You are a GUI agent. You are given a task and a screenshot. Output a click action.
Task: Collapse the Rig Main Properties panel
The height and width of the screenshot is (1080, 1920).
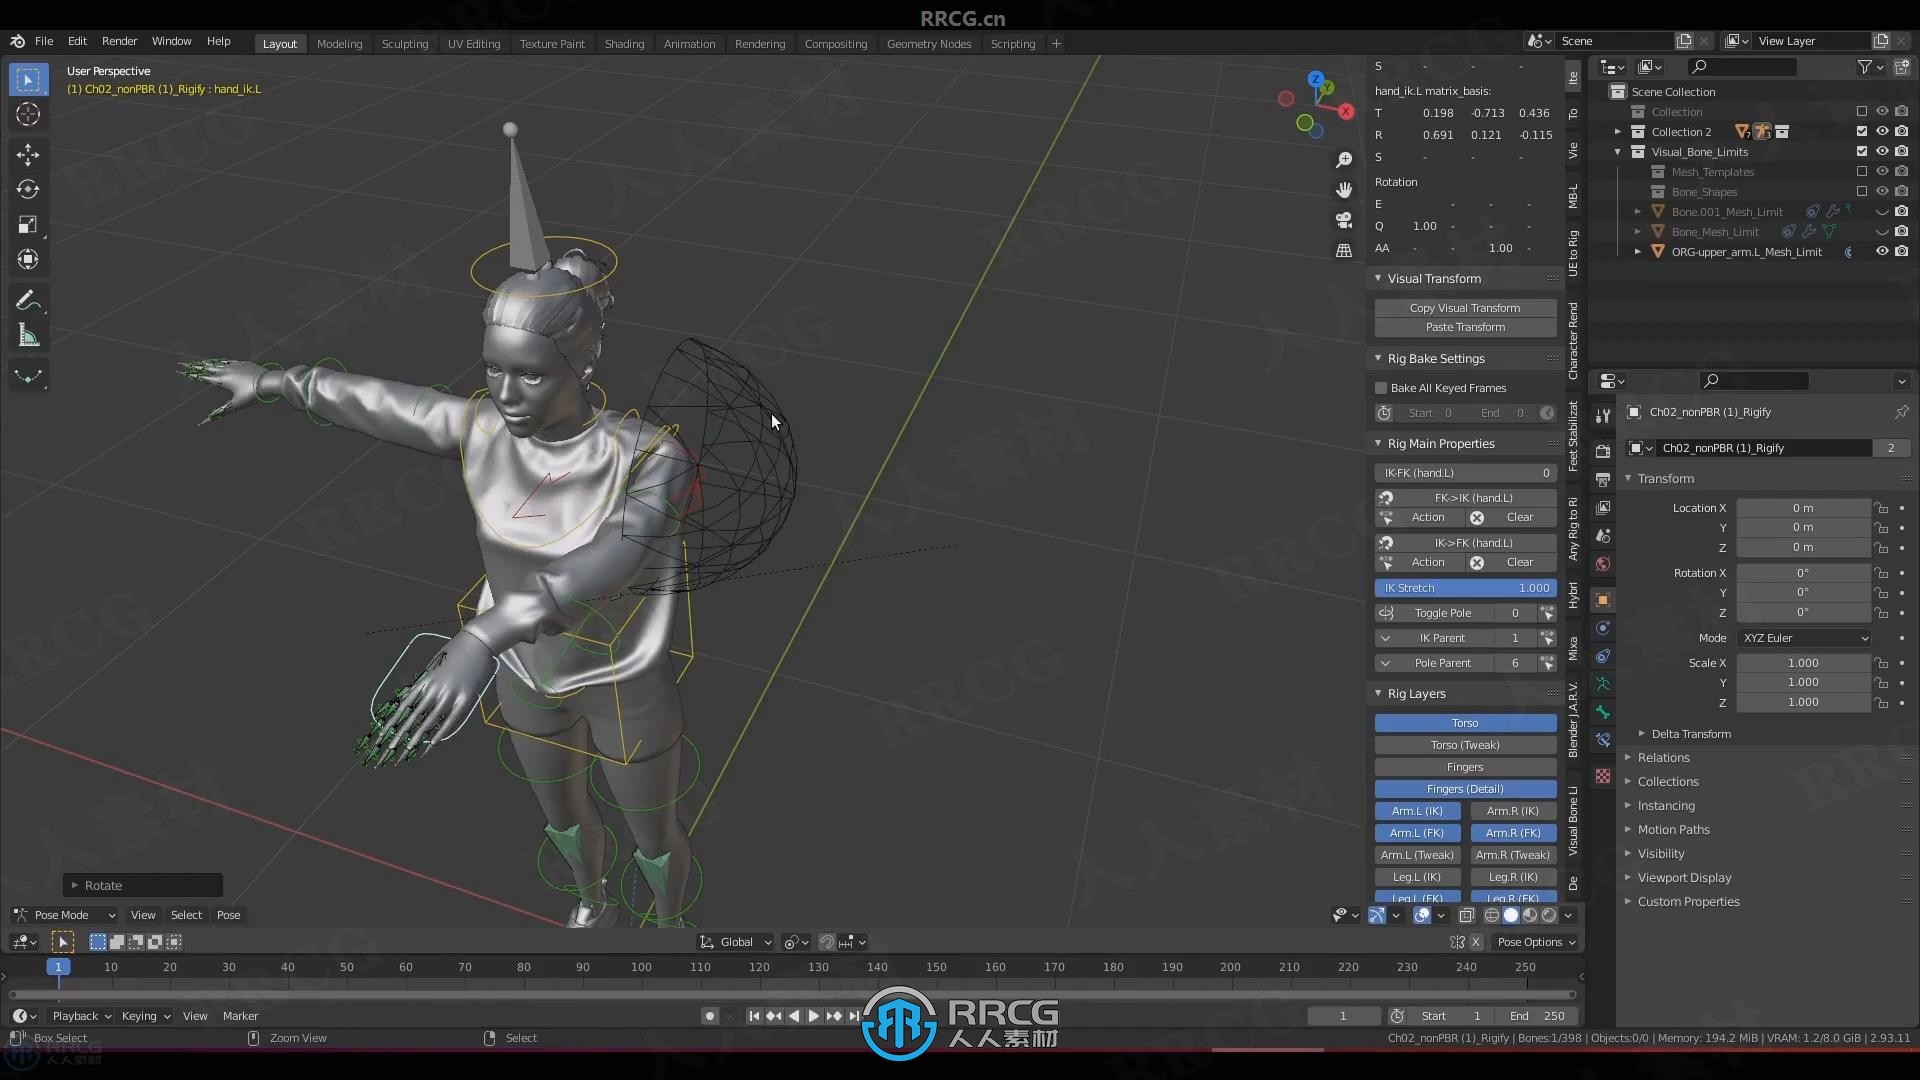click(1378, 444)
